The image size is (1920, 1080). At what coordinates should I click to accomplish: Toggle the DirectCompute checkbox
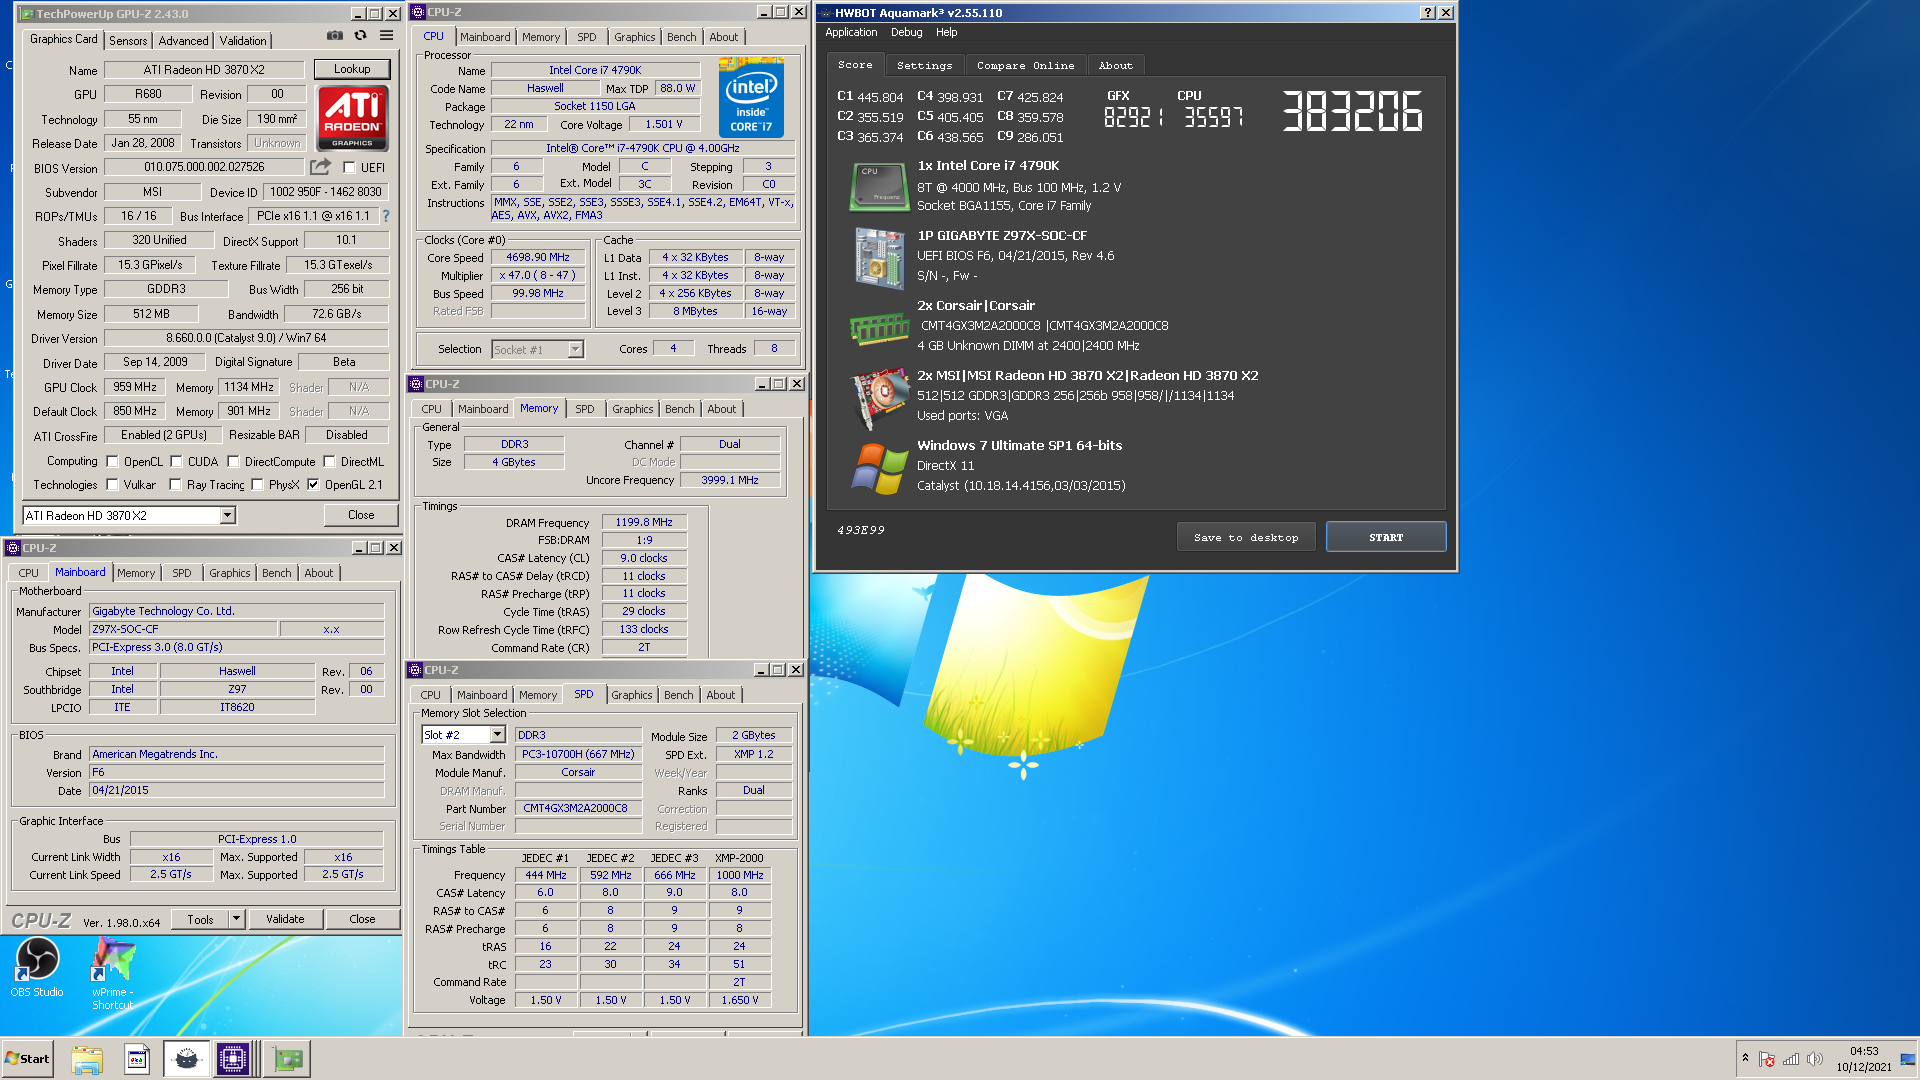click(x=233, y=462)
